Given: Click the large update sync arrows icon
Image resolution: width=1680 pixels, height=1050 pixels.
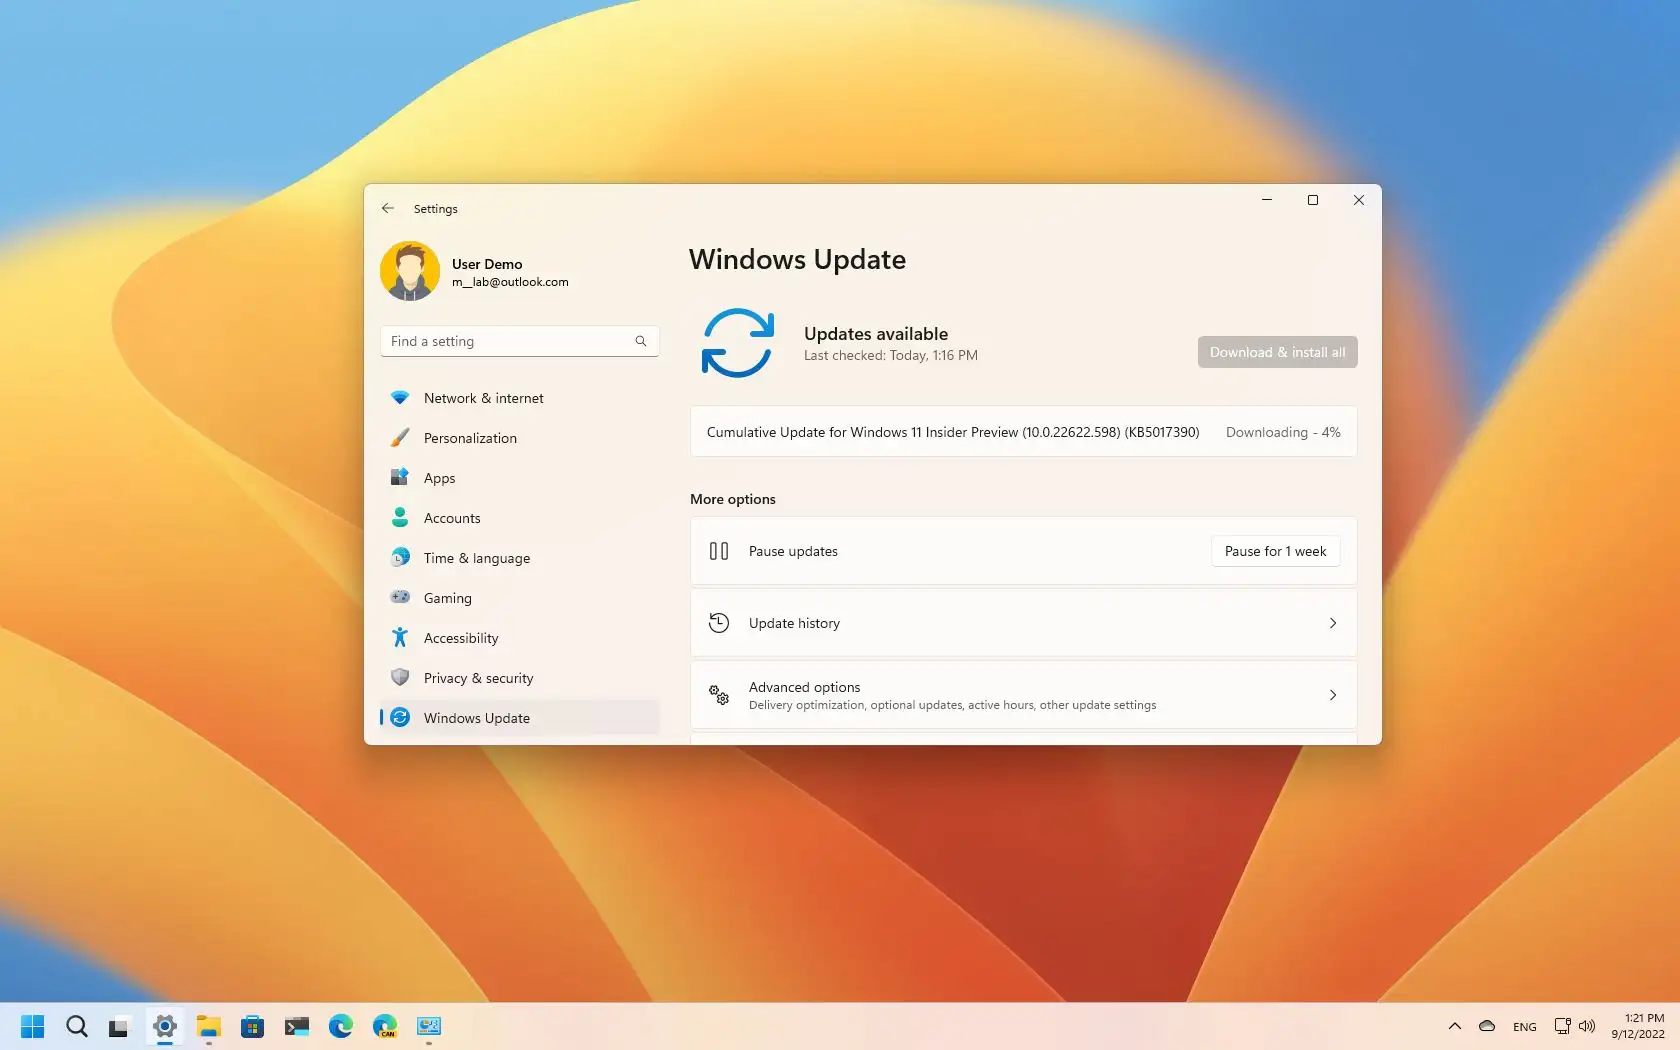Looking at the screenshot, I should click(738, 343).
